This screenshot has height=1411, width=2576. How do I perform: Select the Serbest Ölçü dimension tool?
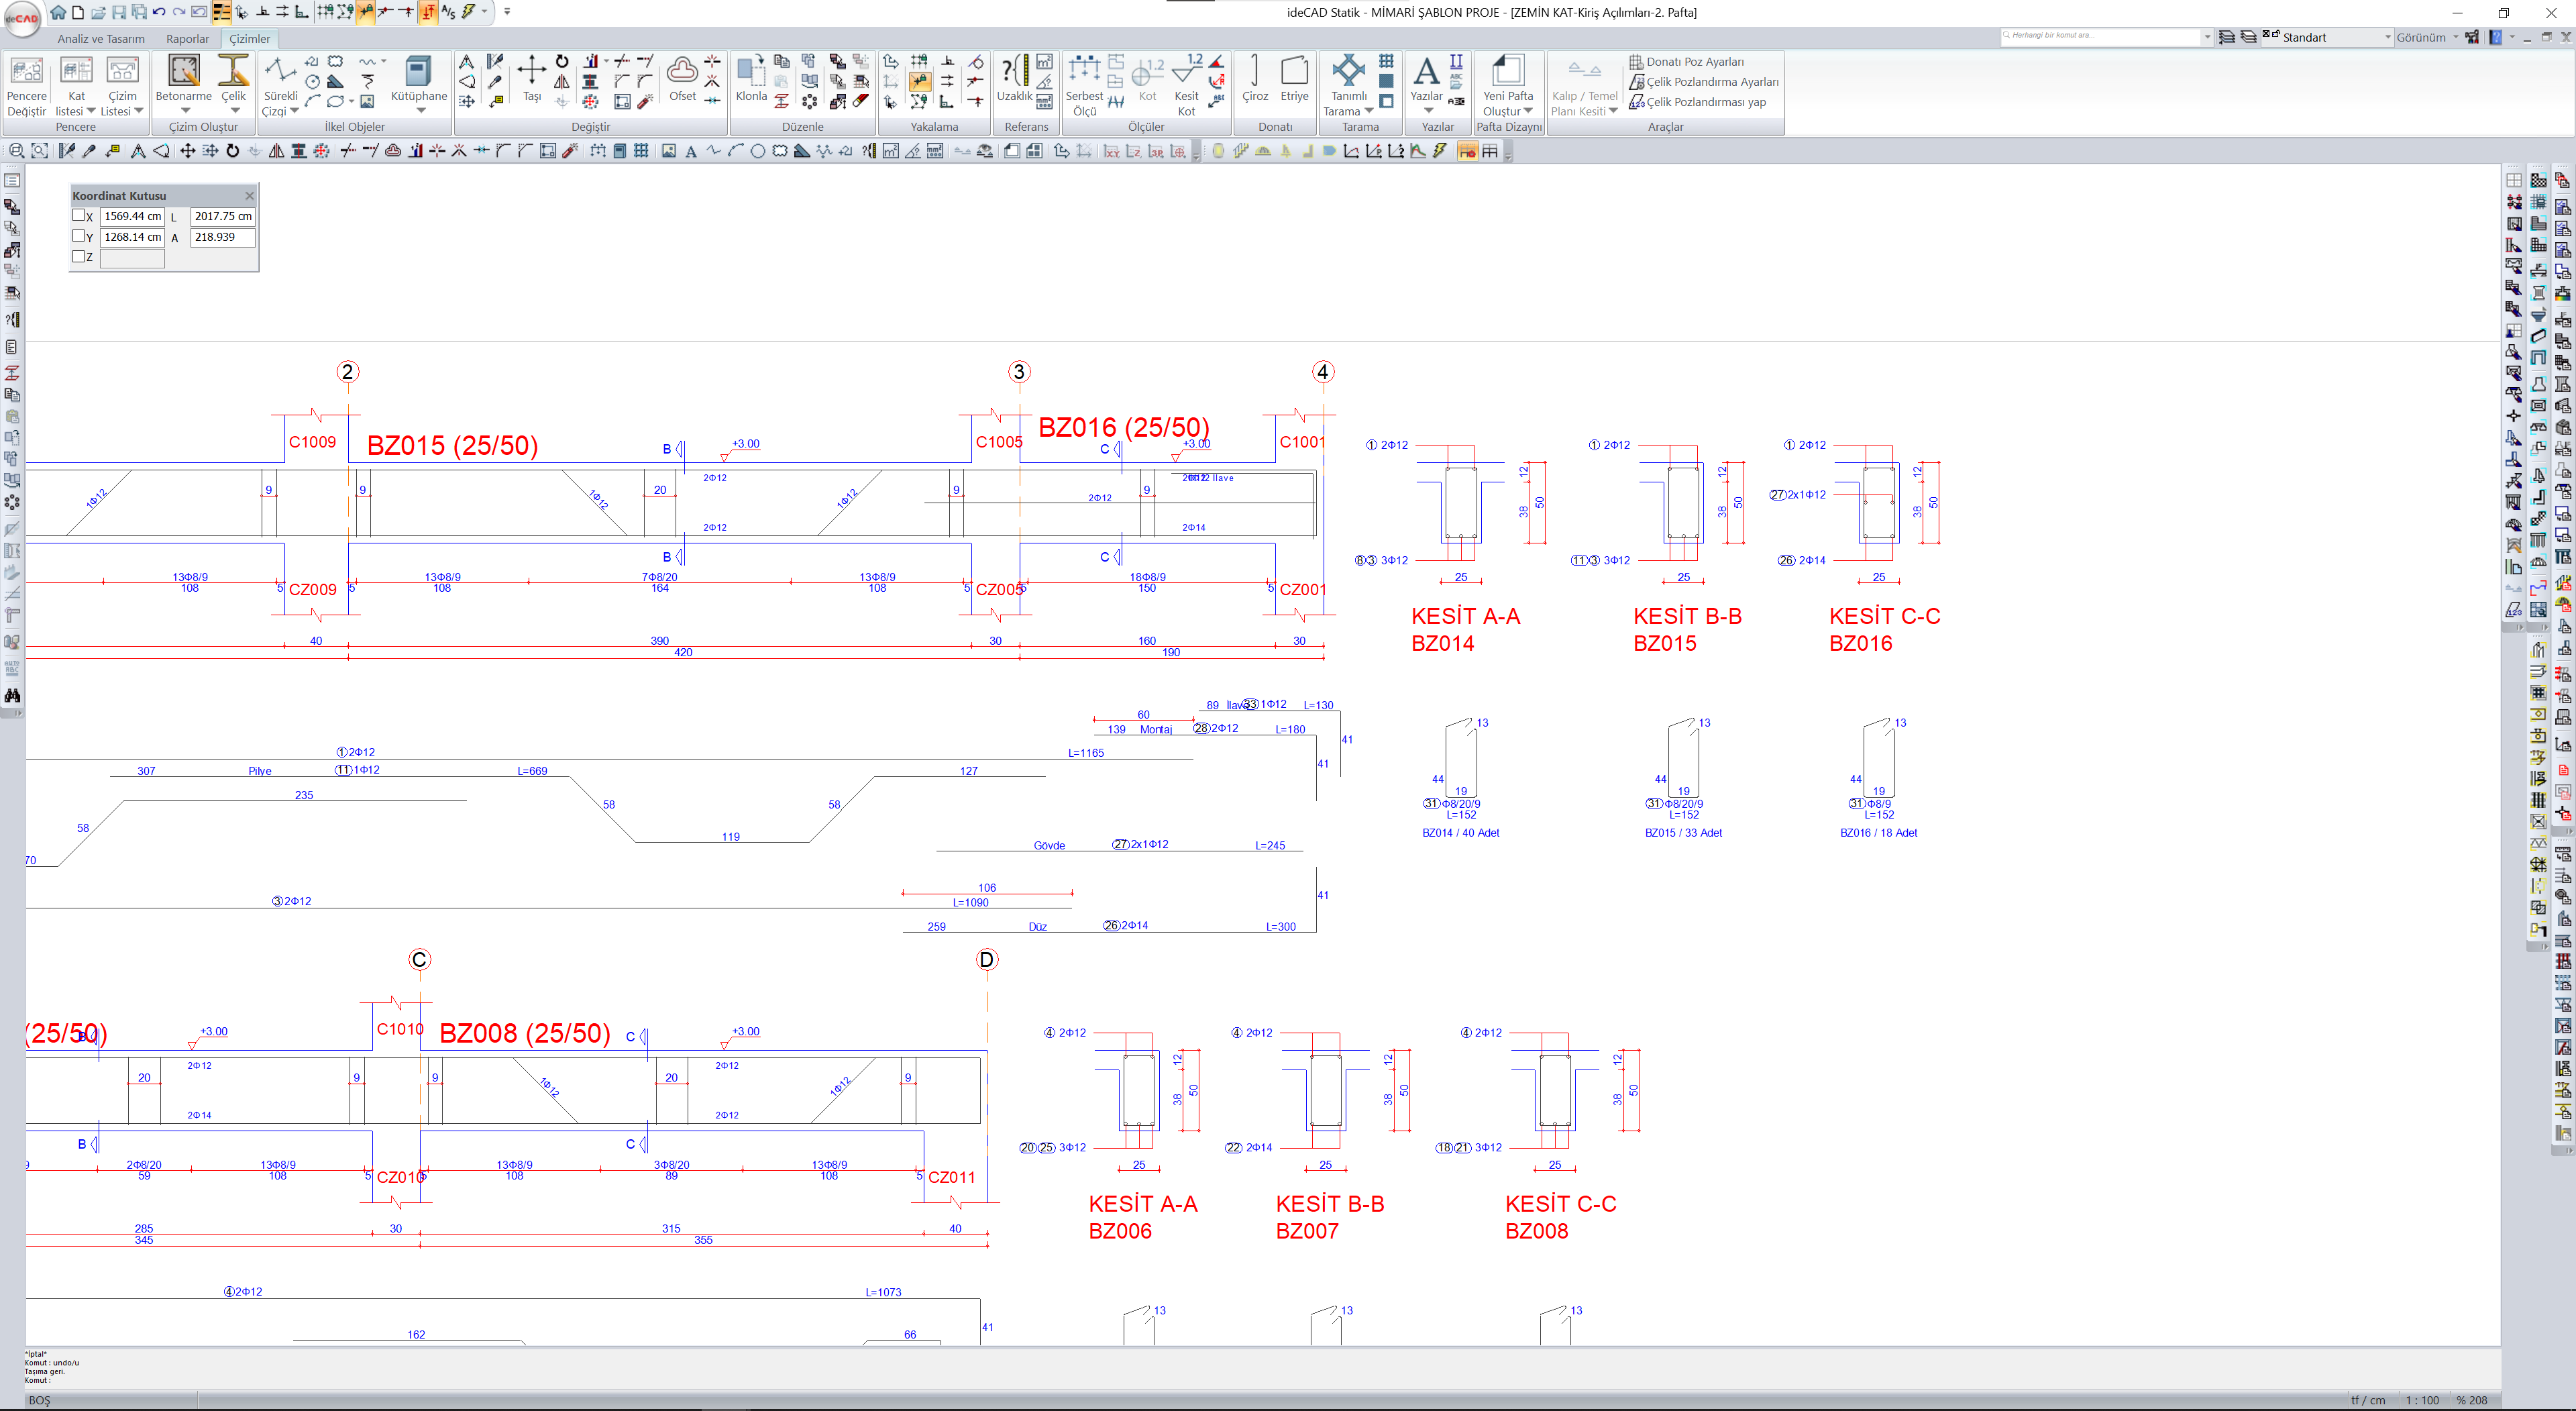(x=1084, y=72)
